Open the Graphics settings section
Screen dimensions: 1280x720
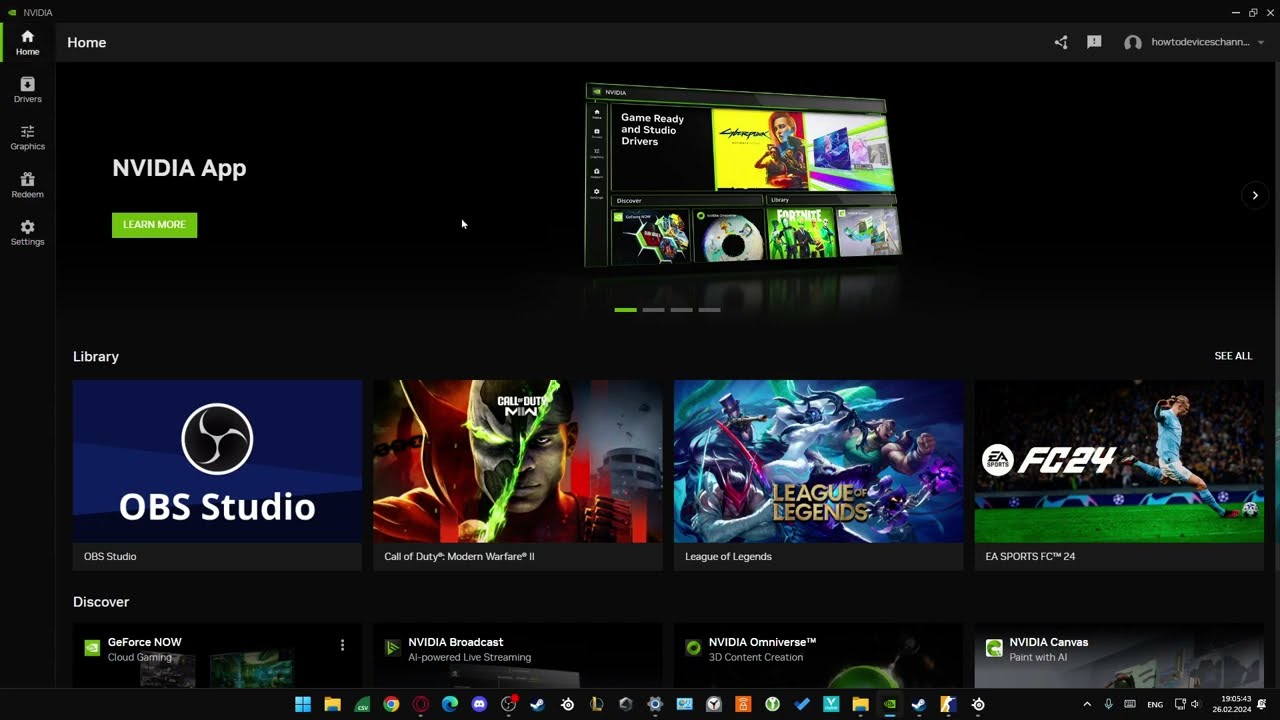pos(27,138)
